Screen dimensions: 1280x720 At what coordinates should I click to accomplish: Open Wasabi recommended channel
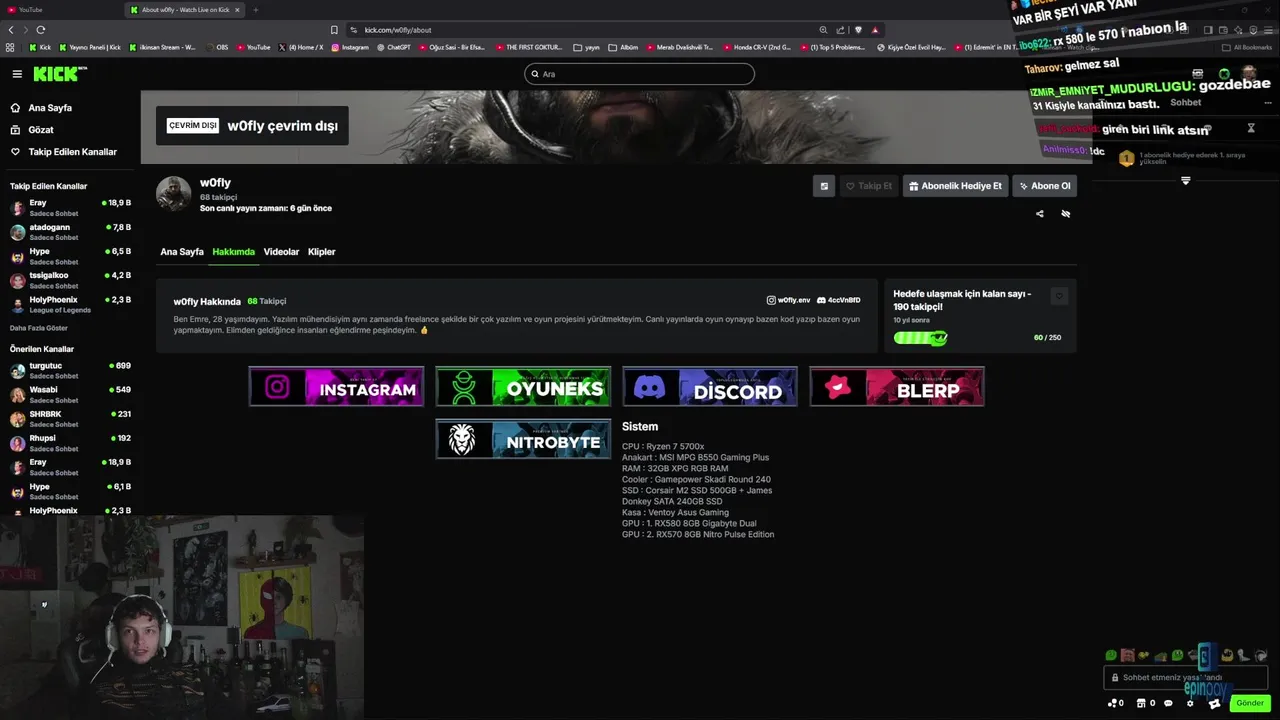click(70, 394)
